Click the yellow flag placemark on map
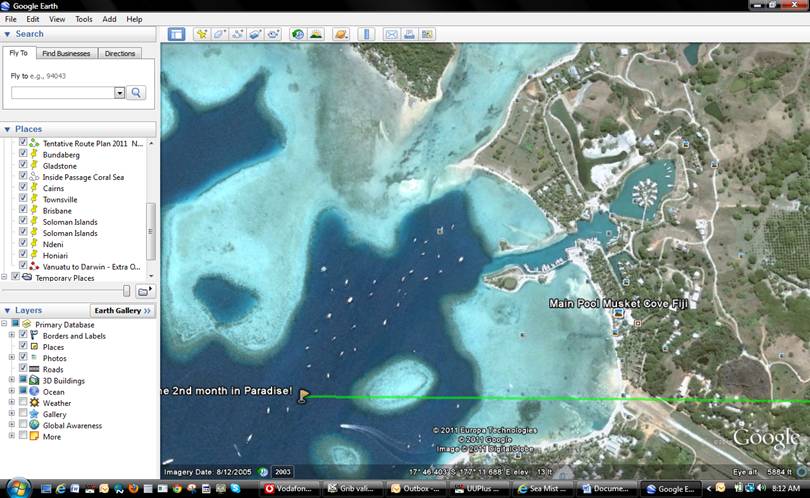Viewport: 810px width, 498px height. click(x=304, y=396)
